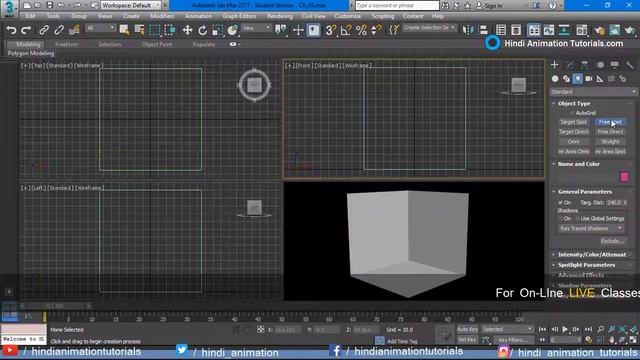Open the Modifiers menu
The height and width of the screenshot is (360, 640).
[x=162, y=16]
